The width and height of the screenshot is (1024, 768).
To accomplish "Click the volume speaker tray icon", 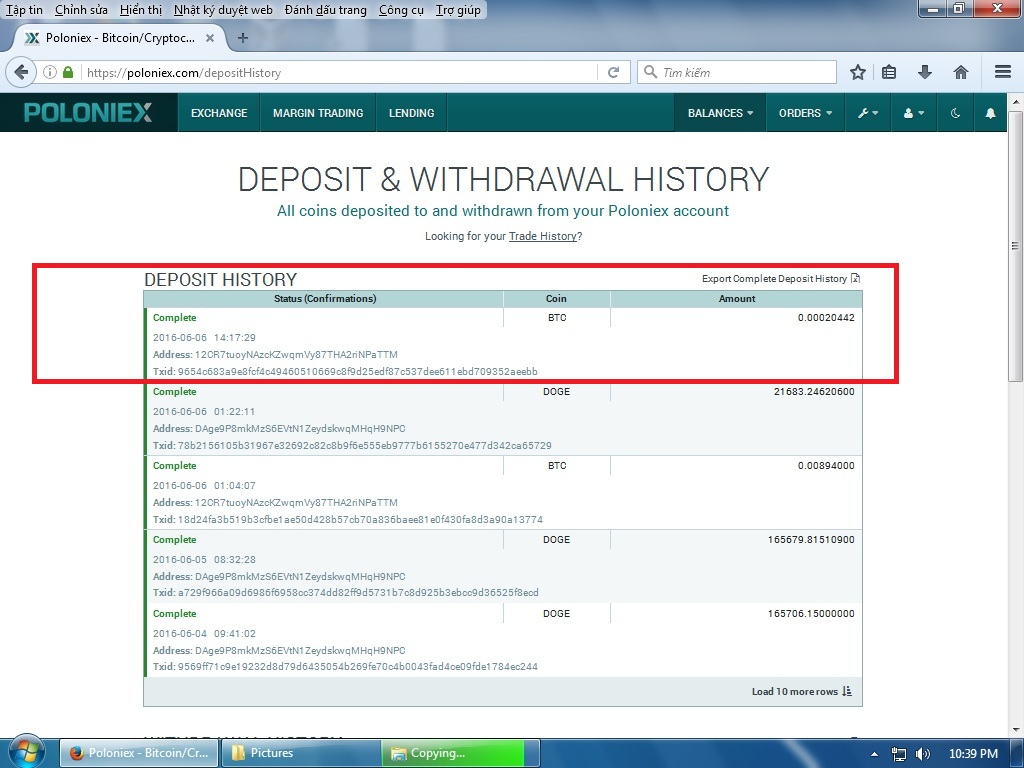I will [x=923, y=754].
